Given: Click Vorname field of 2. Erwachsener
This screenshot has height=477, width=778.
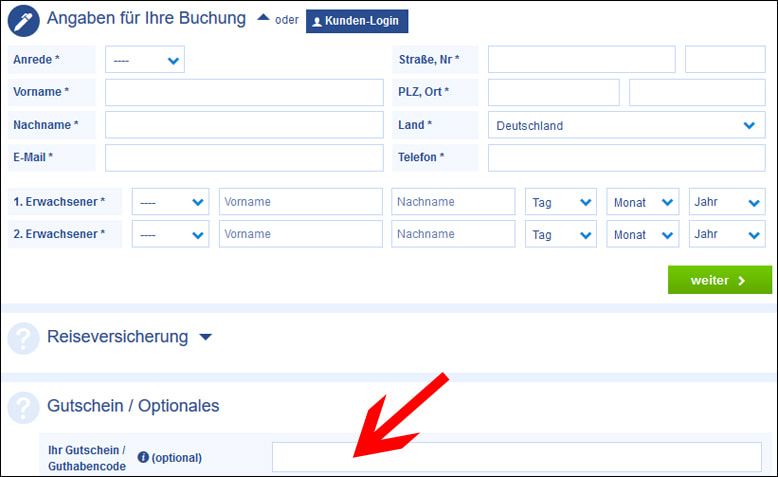Looking at the screenshot, I should tap(301, 234).
